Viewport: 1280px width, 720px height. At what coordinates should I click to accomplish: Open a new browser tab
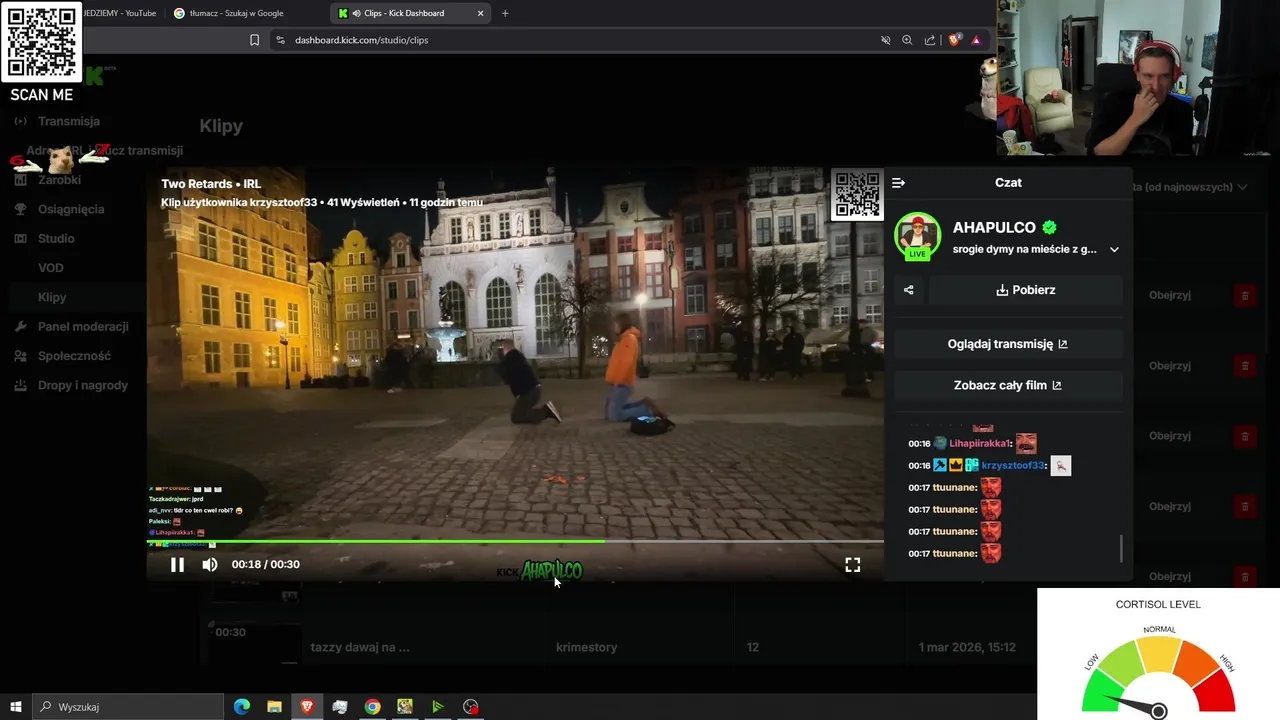[505, 13]
